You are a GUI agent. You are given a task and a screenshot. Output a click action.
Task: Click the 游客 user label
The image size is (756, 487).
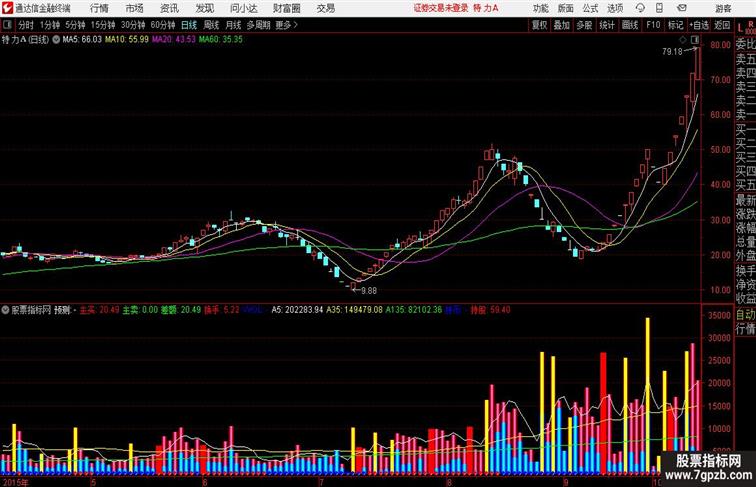click(723, 8)
